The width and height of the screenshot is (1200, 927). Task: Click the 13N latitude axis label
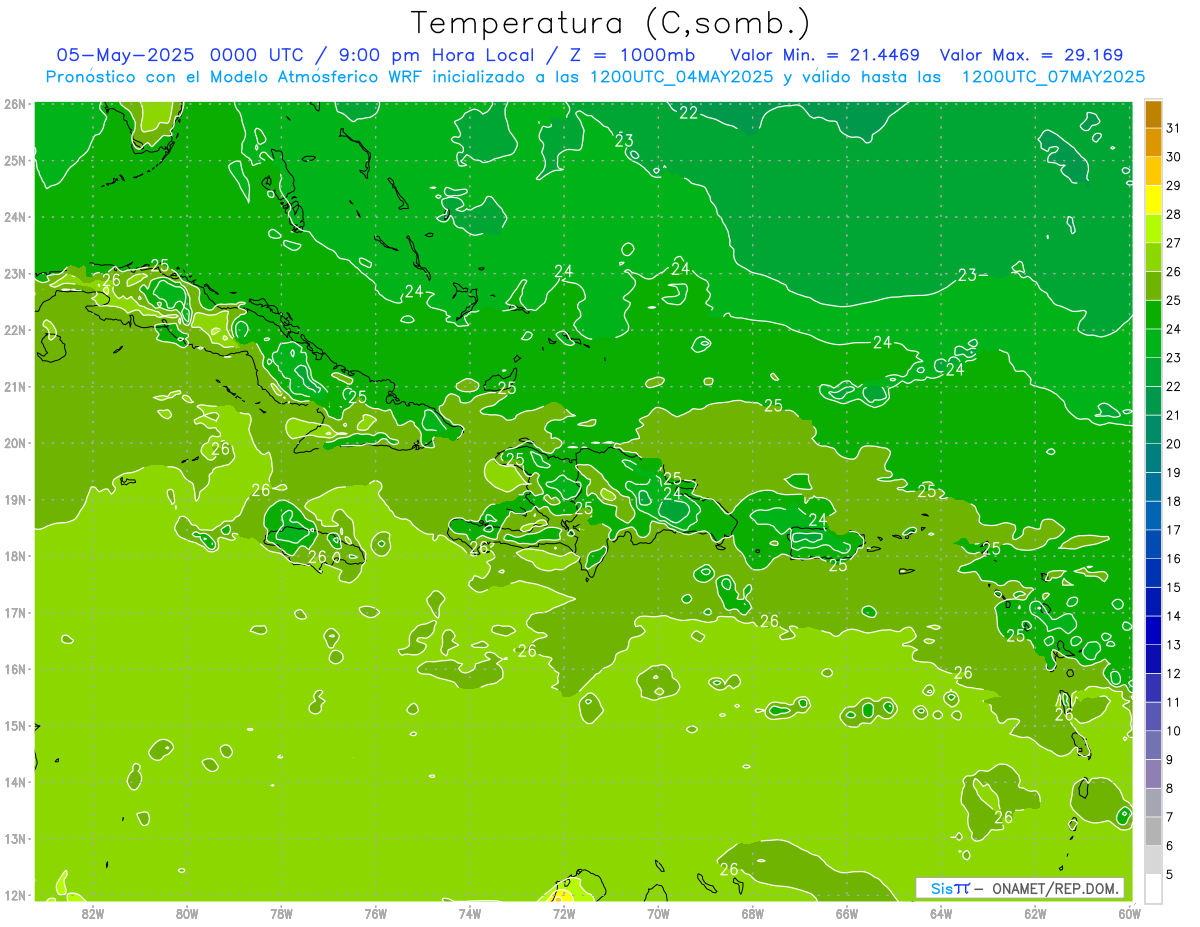click(x=16, y=839)
